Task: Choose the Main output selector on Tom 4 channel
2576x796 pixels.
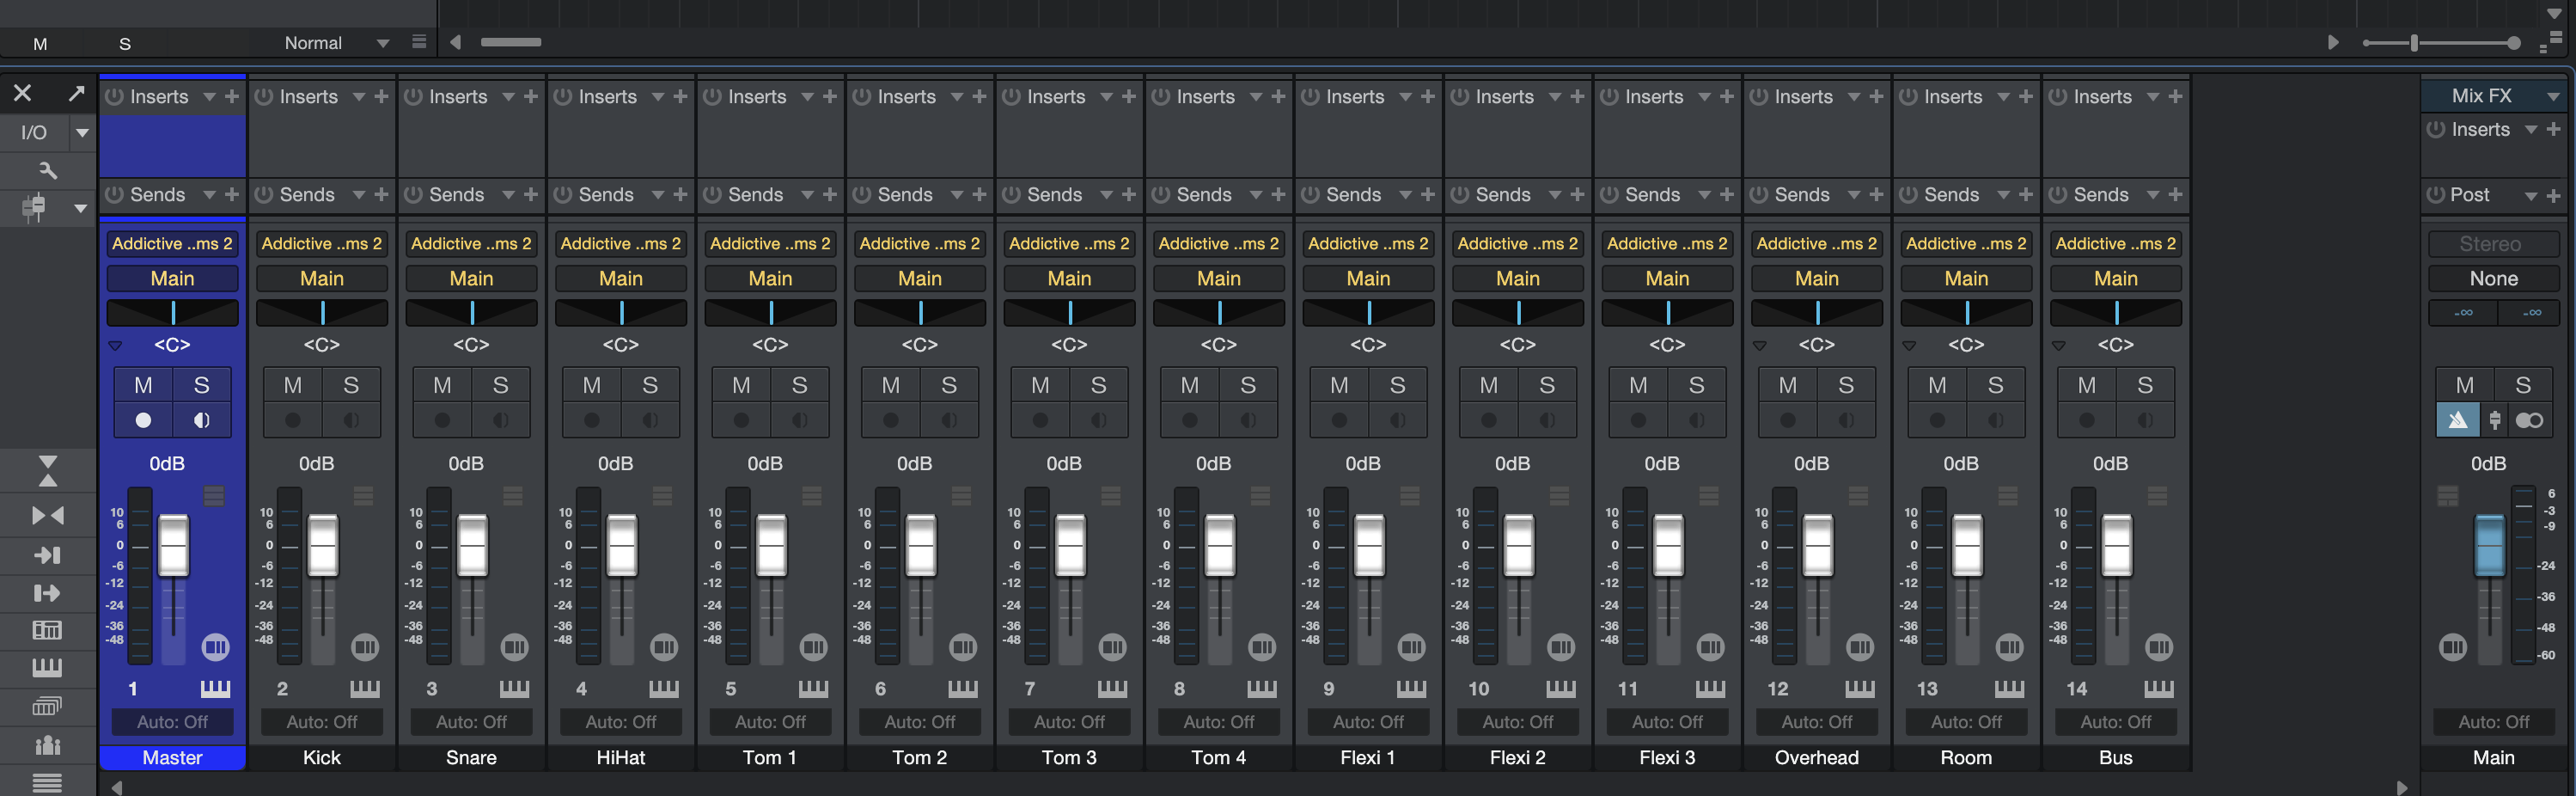Action: pyautogui.click(x=1219, y=278)
